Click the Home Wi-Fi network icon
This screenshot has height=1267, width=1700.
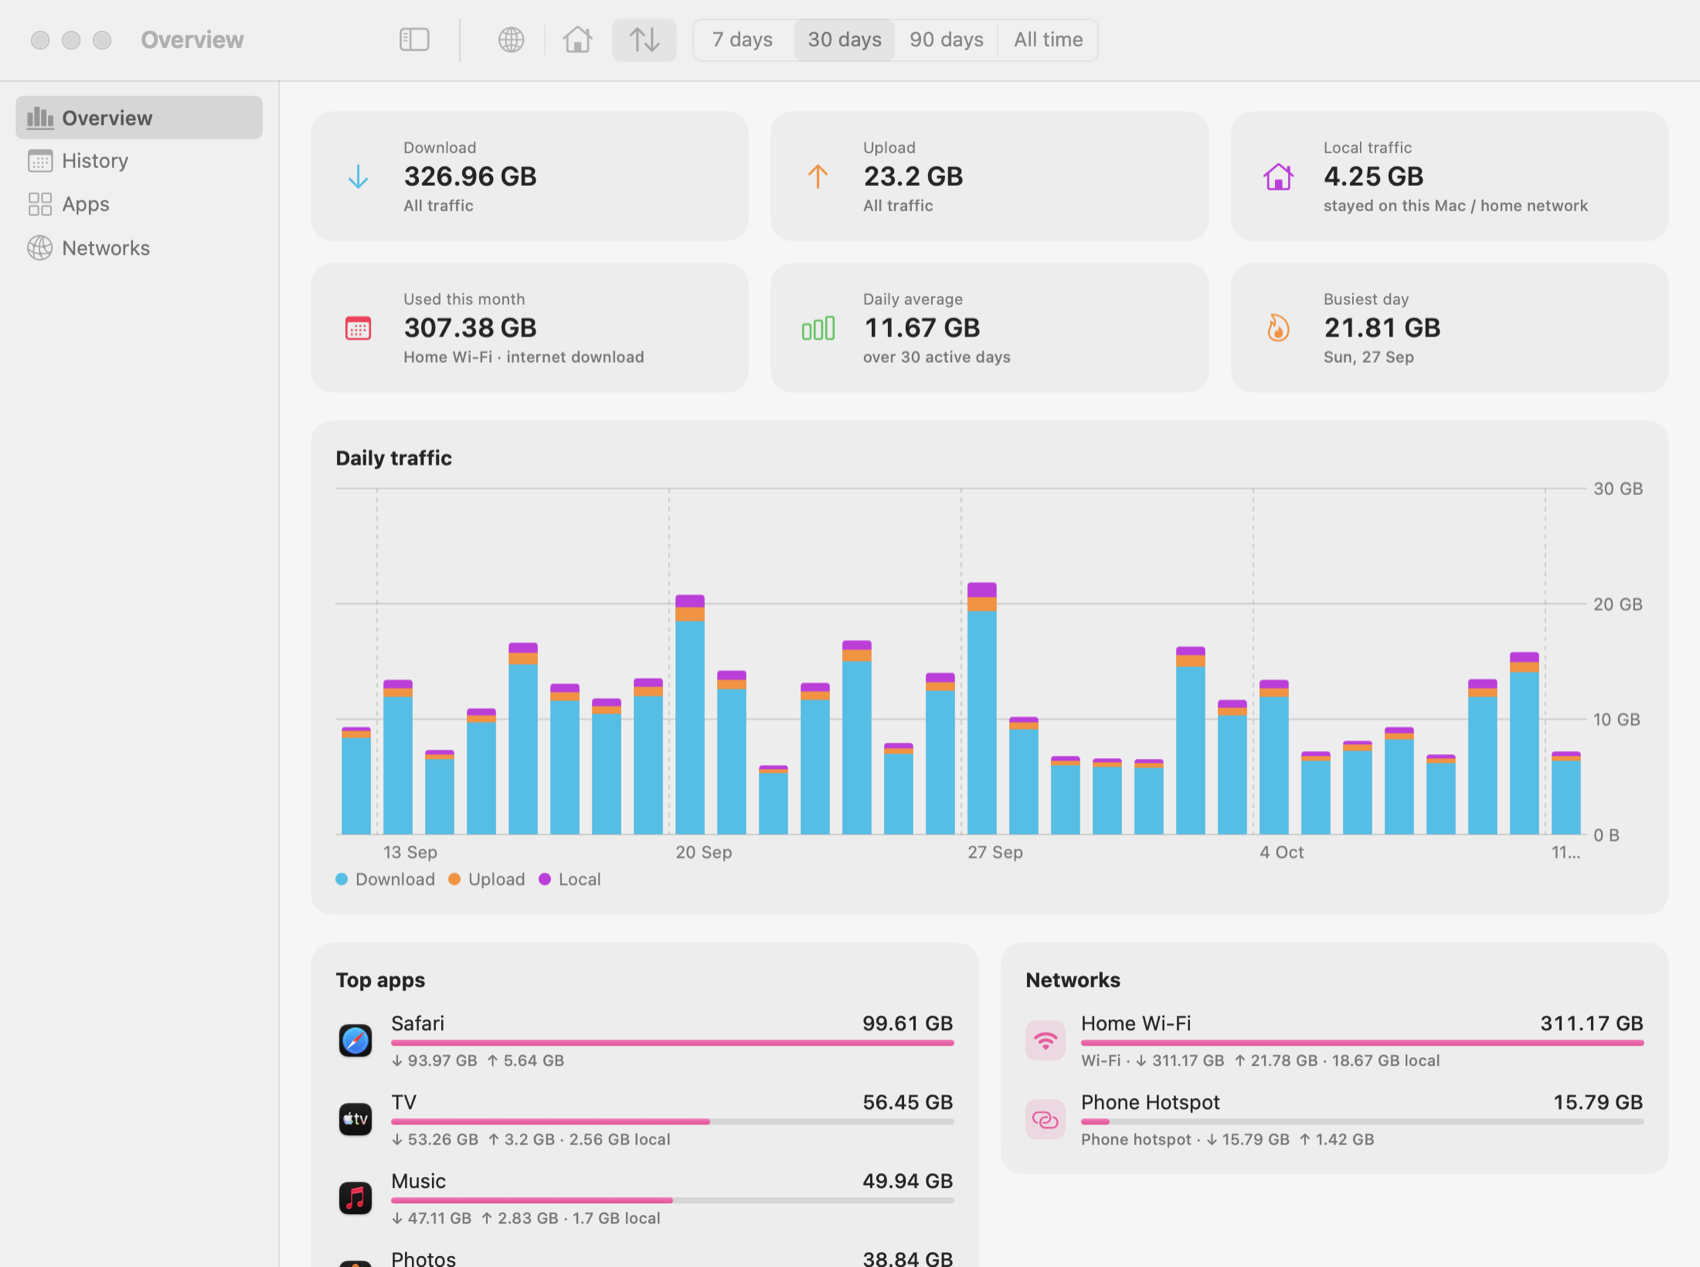click(x=1045, y=1040)
